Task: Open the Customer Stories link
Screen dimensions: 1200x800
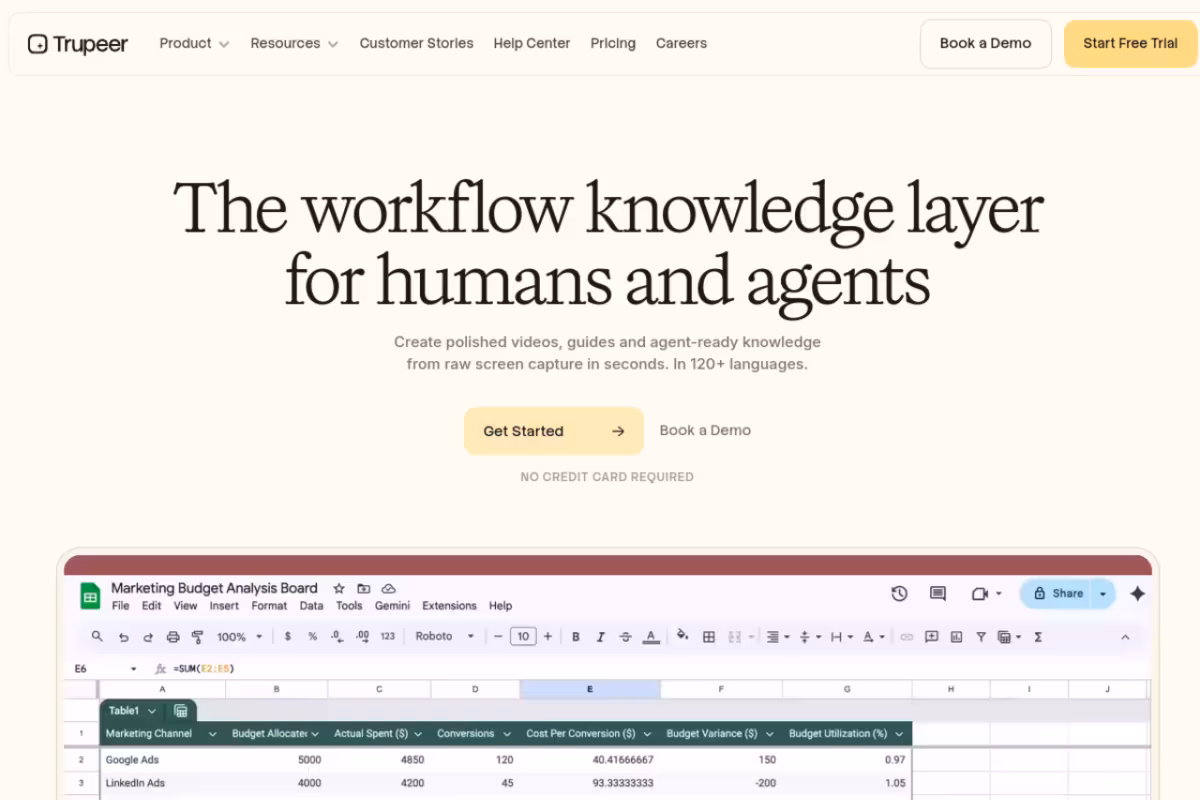Action: (416, 44)
